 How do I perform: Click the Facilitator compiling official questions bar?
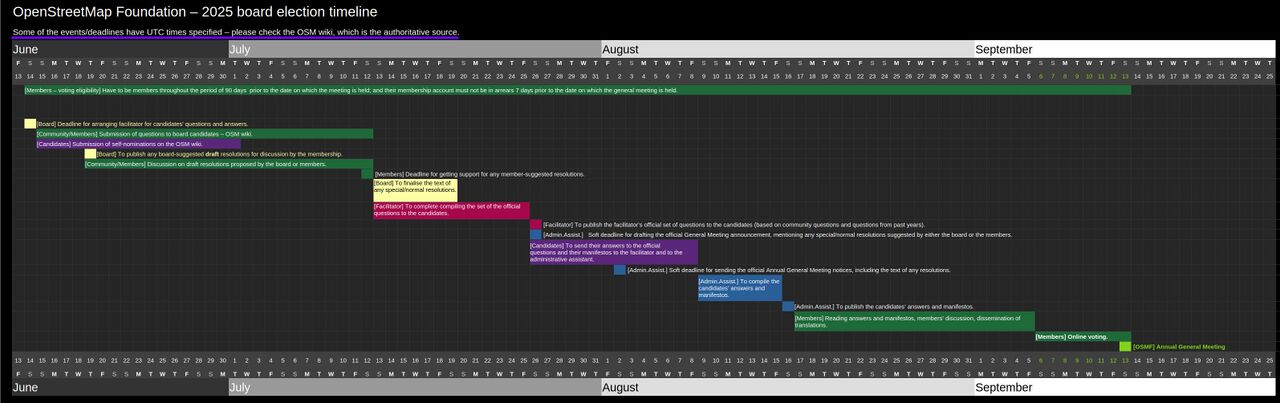tap(451, 210)
